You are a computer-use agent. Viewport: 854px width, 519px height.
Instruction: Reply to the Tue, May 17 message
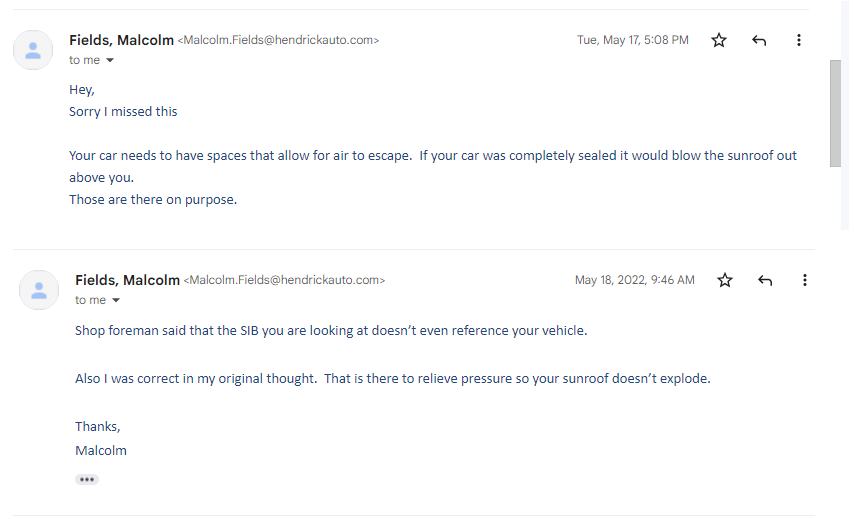coord(759,40)
